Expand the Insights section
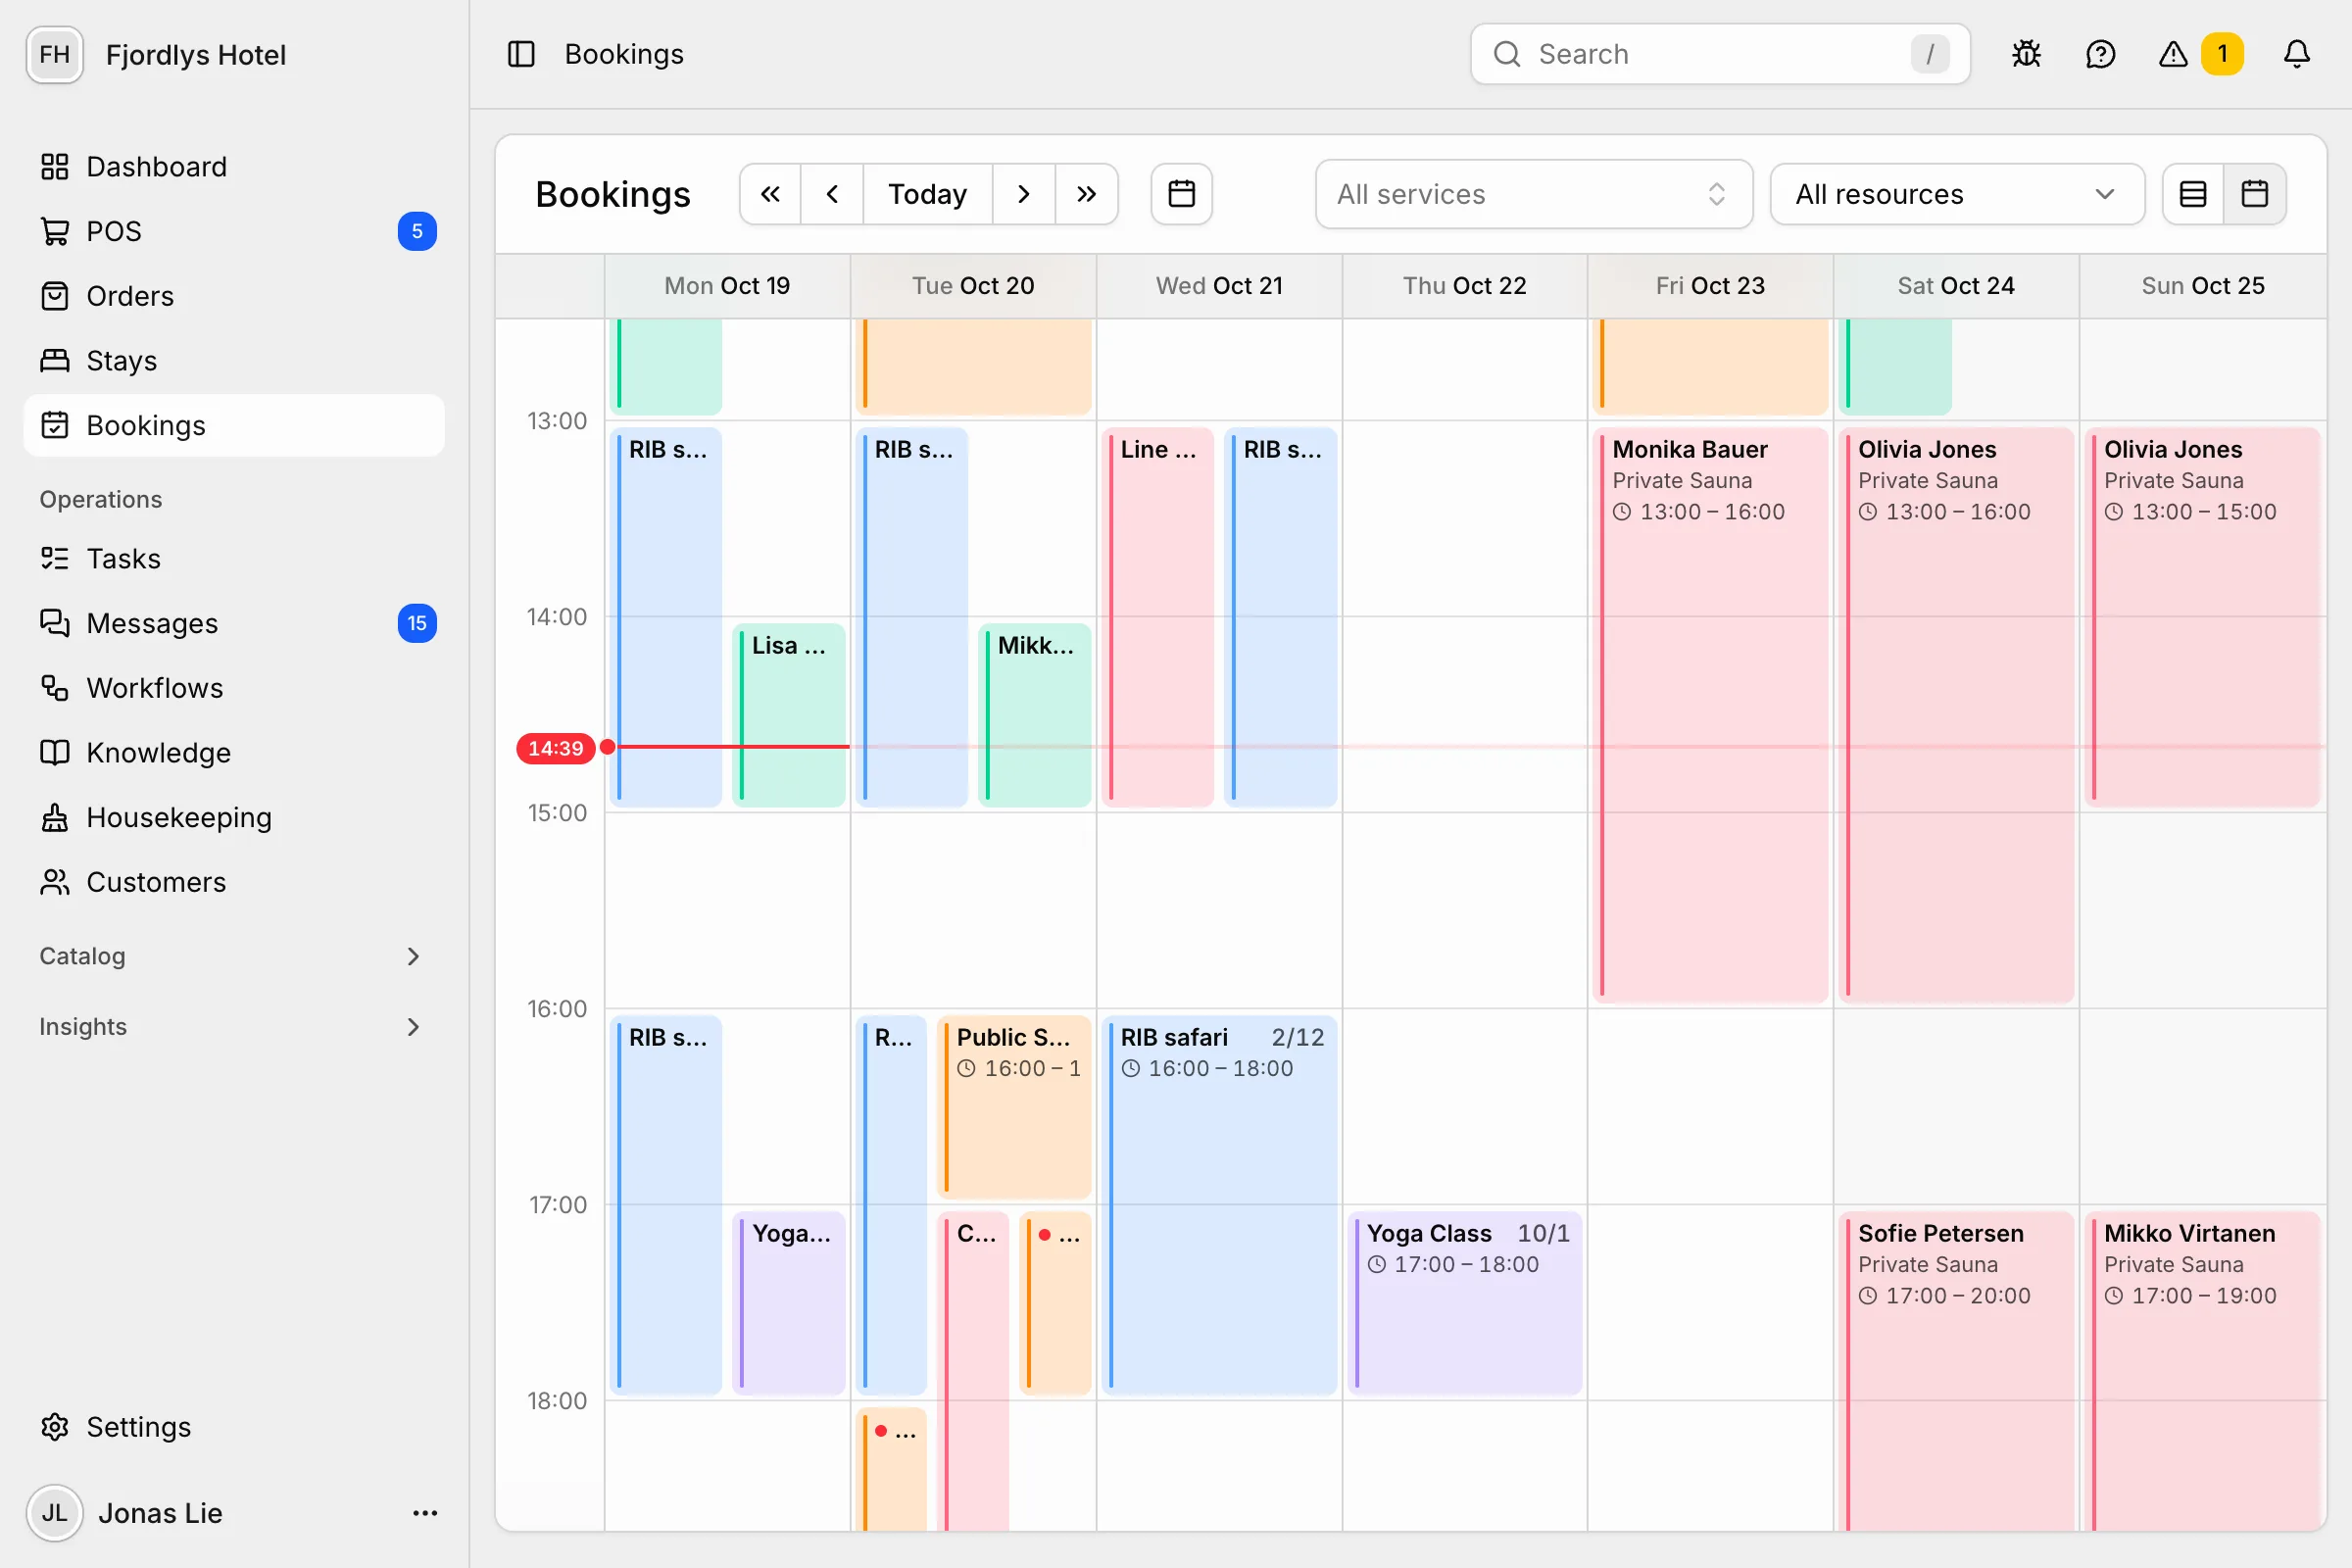2352x1568 pixels. click(234, 1027)
